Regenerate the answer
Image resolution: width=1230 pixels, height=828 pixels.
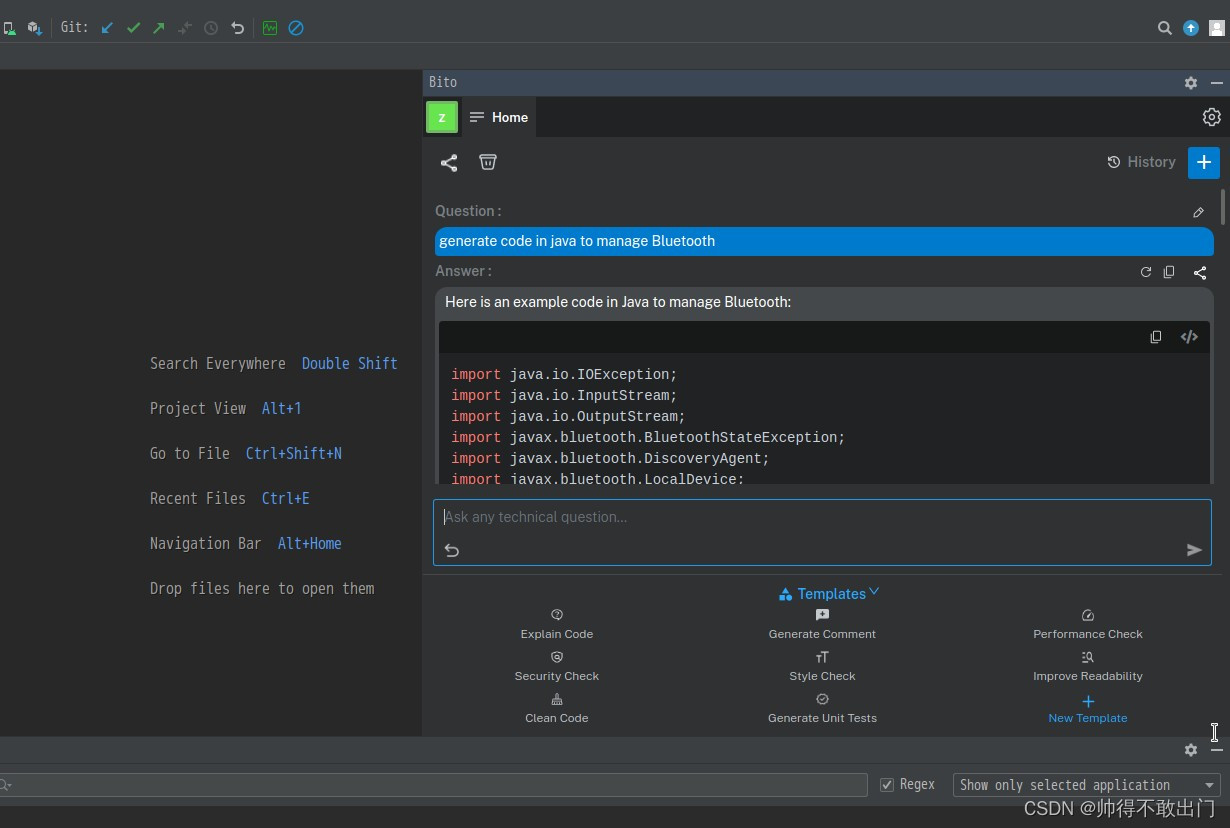[1146, 272]
